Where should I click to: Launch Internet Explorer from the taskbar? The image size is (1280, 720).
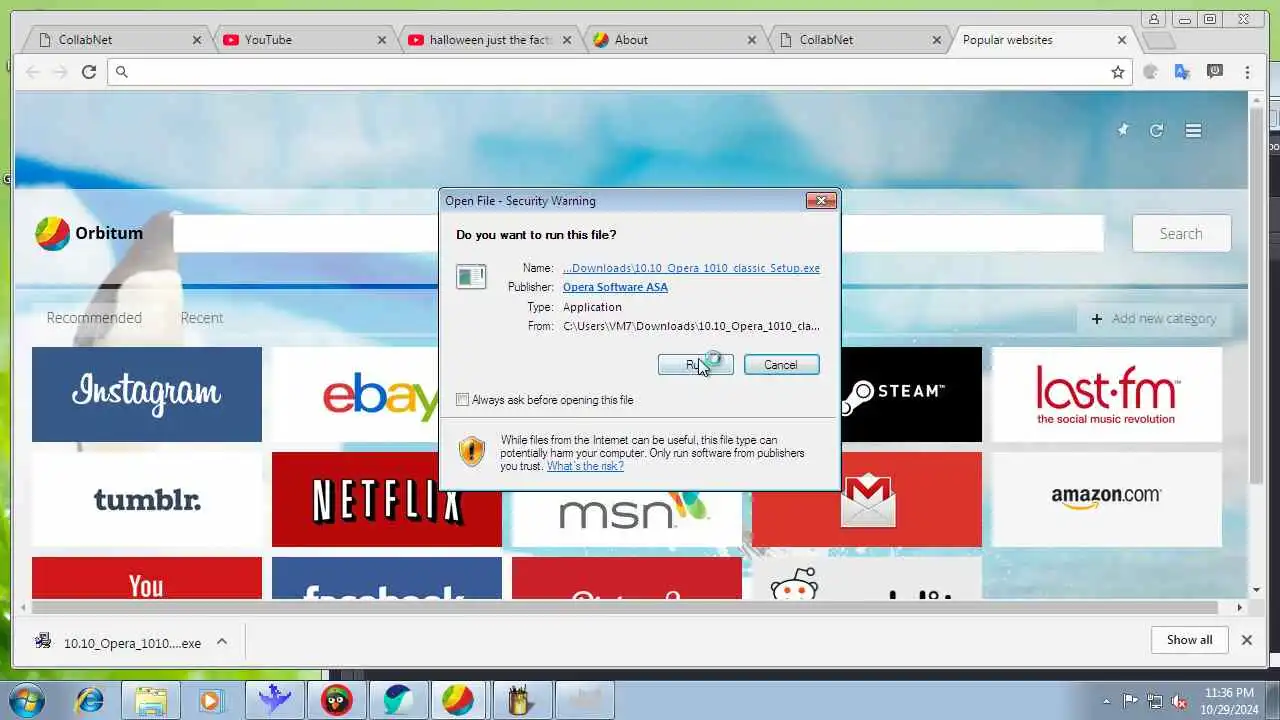click(x=89, y=700)
